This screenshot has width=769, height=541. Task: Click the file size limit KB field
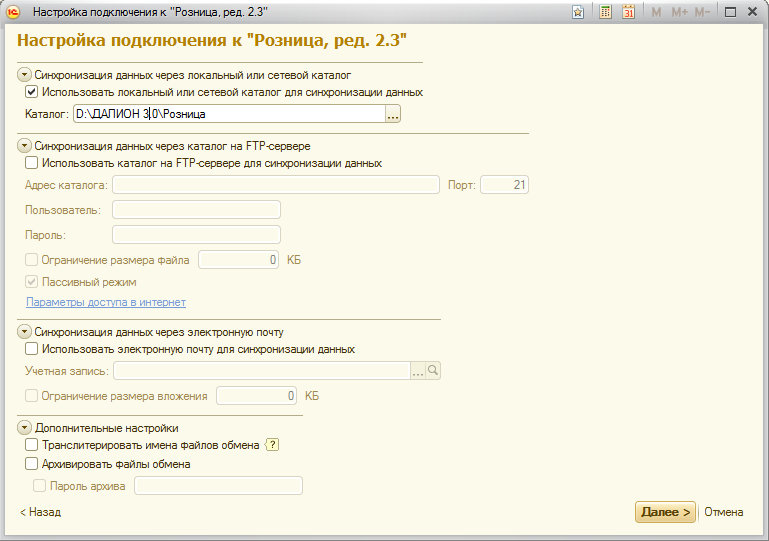click(x=238, y=260)
